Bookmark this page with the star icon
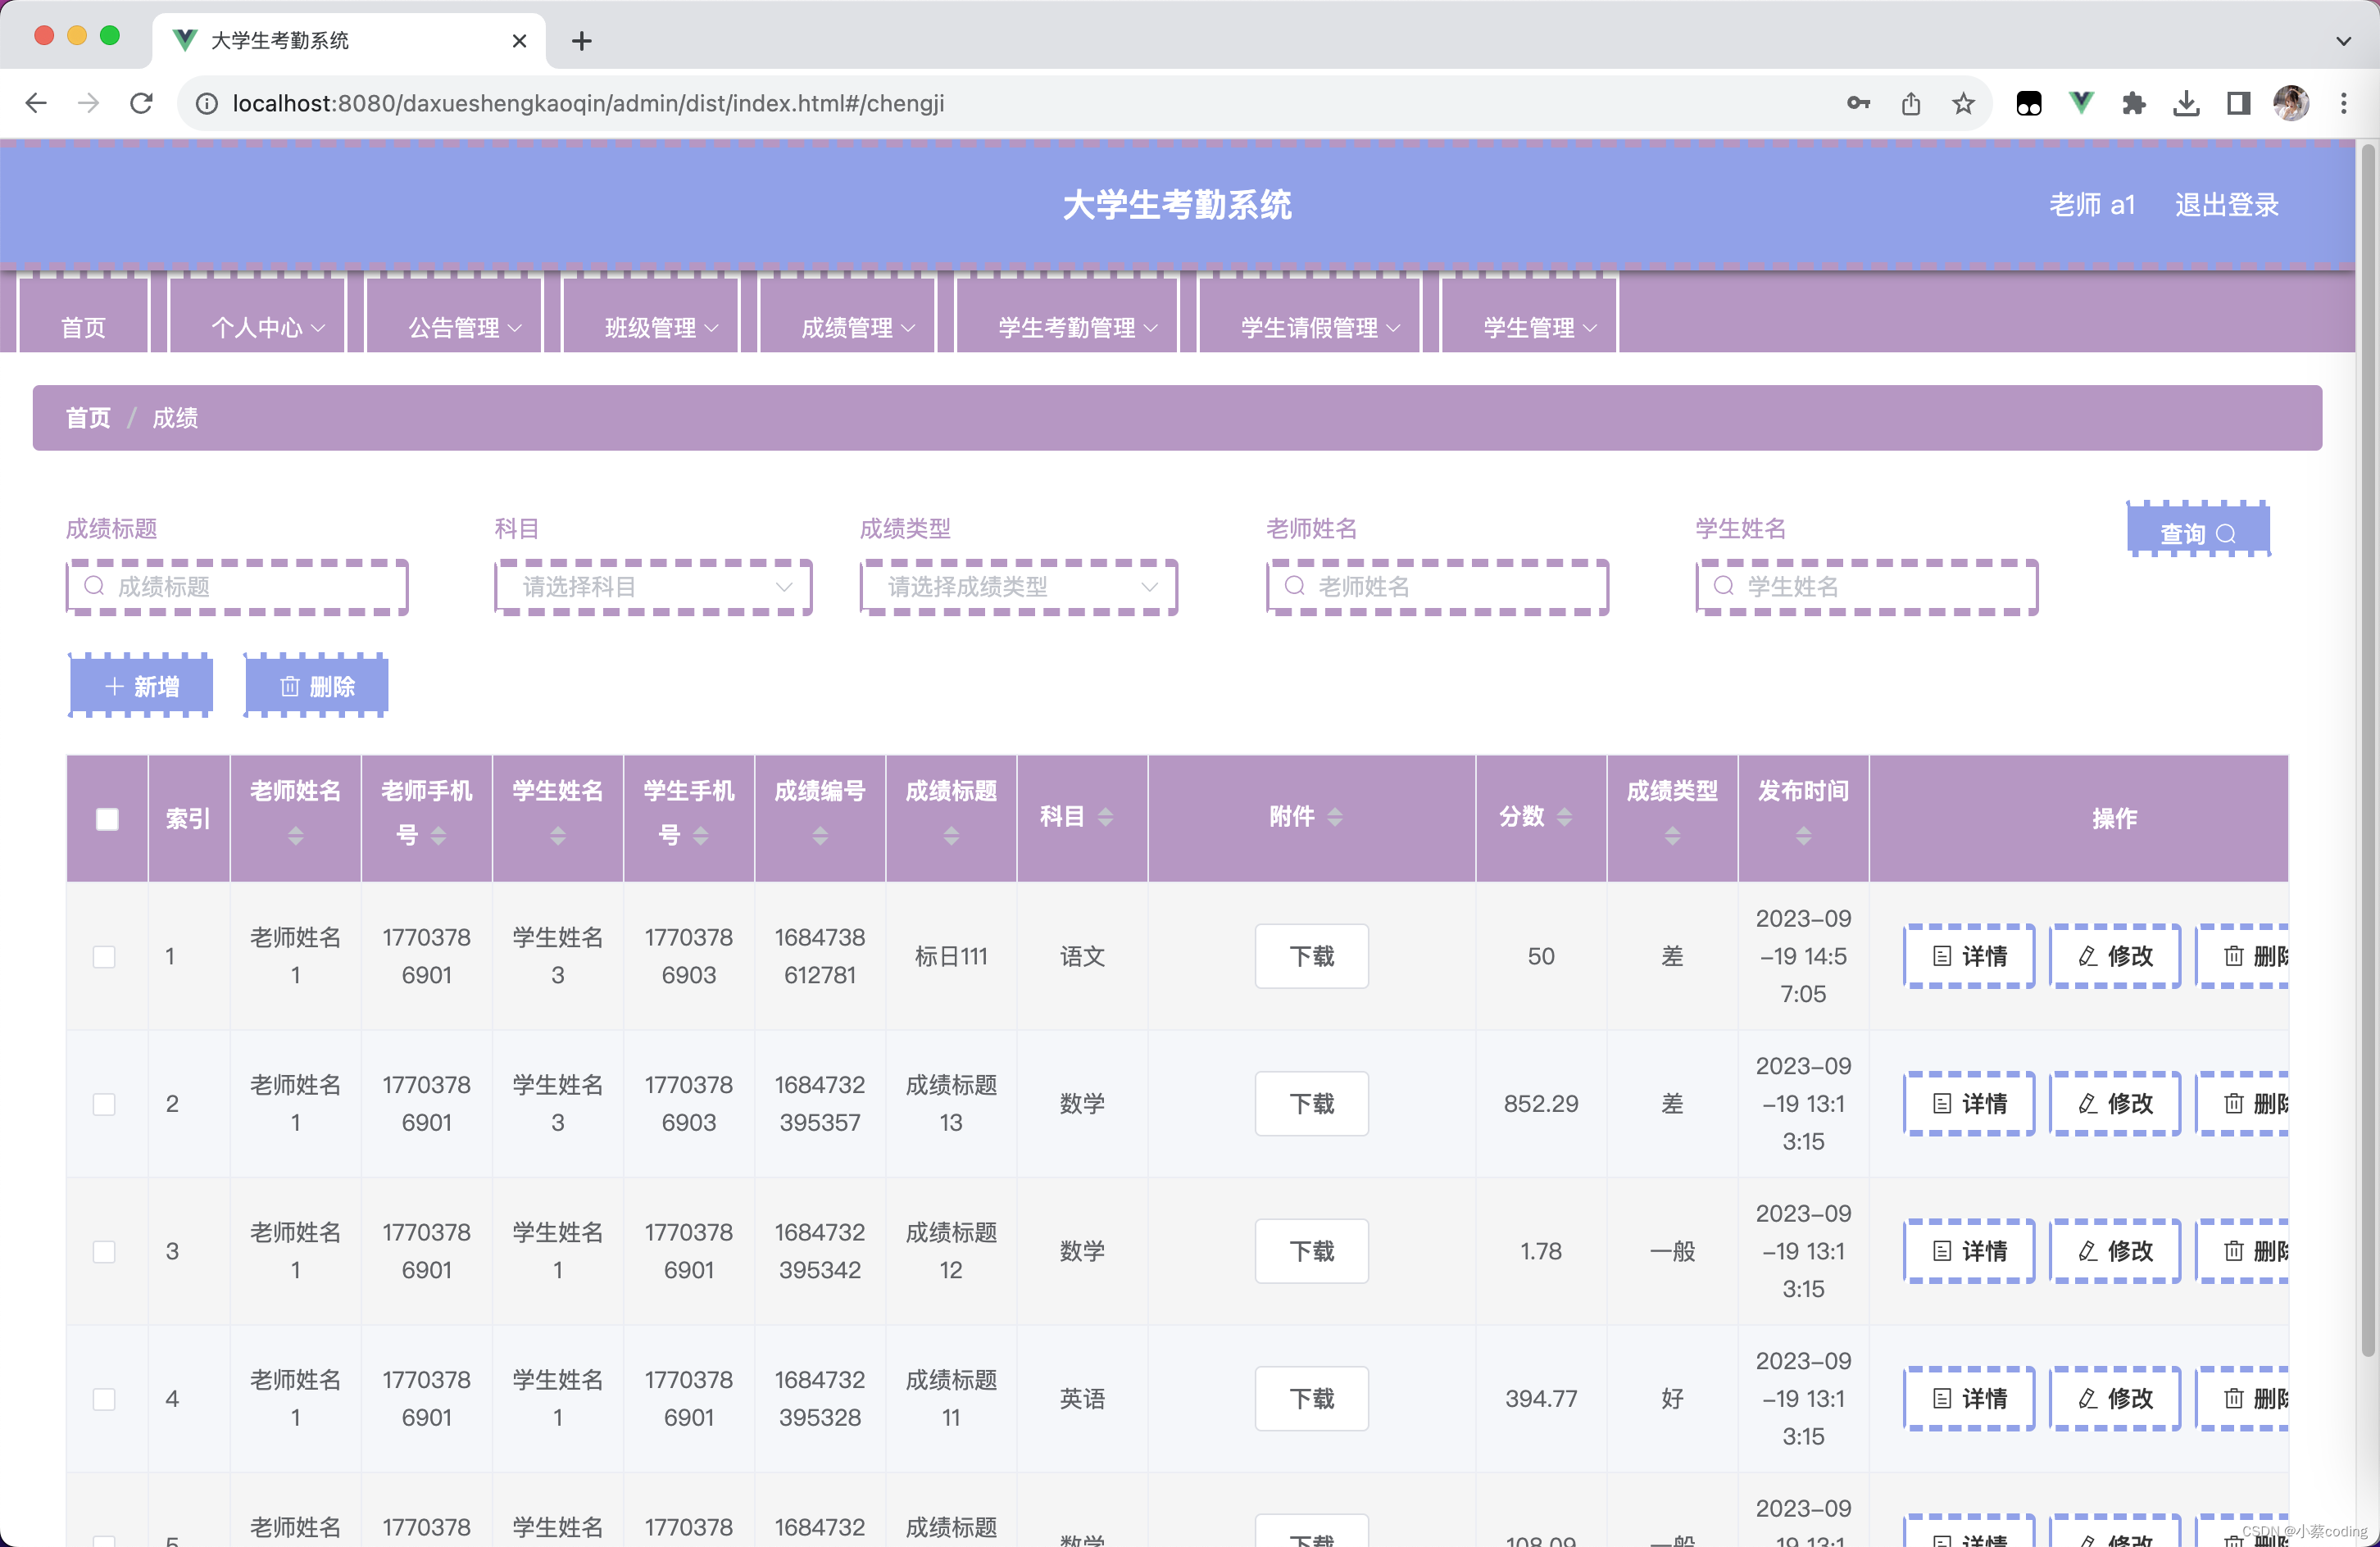Image resolution: width=2380 pixels, height=1547 pixels. pyautogui.click(x=1964, y=103)
